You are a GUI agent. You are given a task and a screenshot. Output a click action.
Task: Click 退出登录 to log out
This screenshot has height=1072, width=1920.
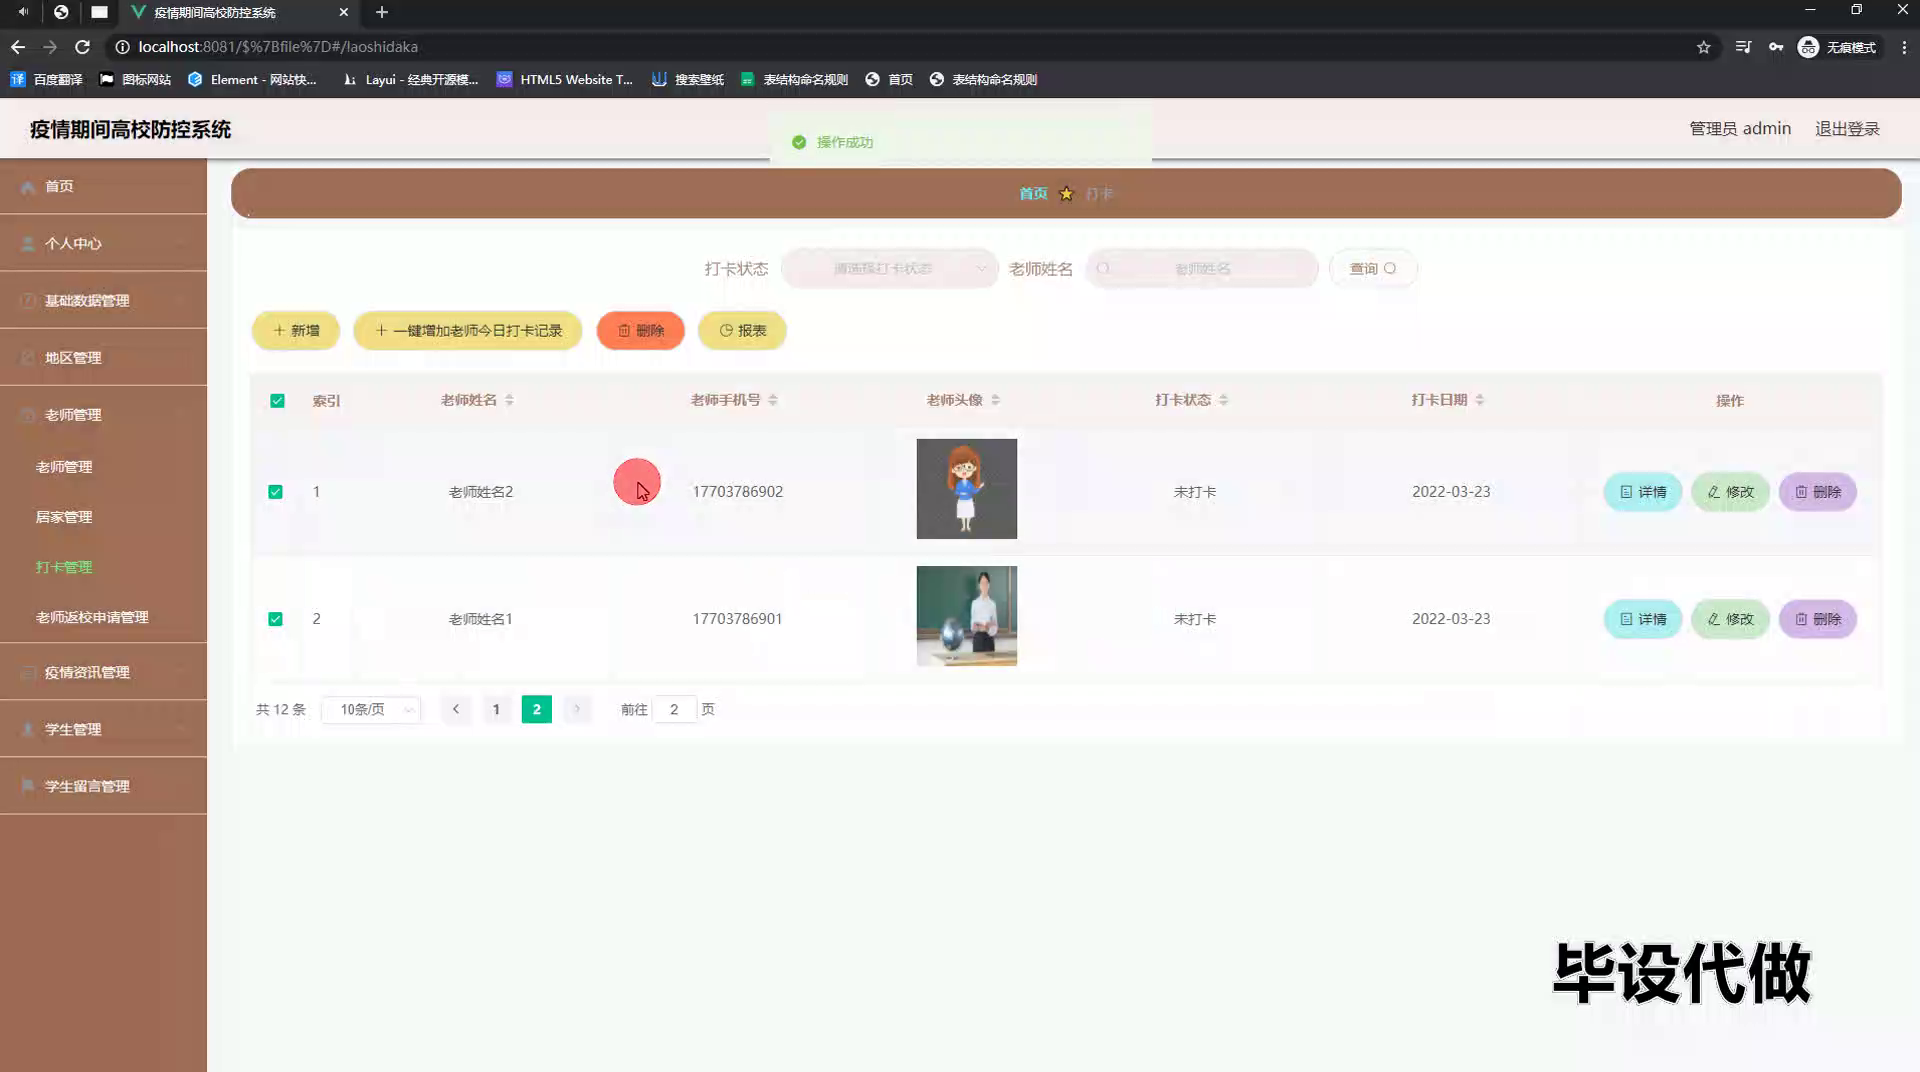(1847, 129)
